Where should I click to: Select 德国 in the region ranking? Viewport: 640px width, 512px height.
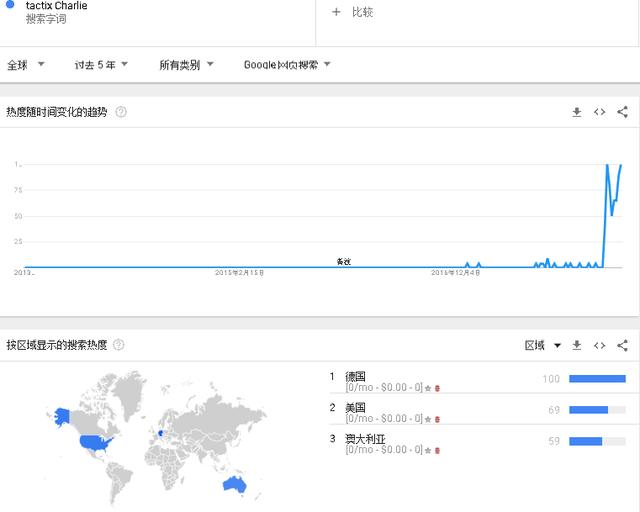355,376
